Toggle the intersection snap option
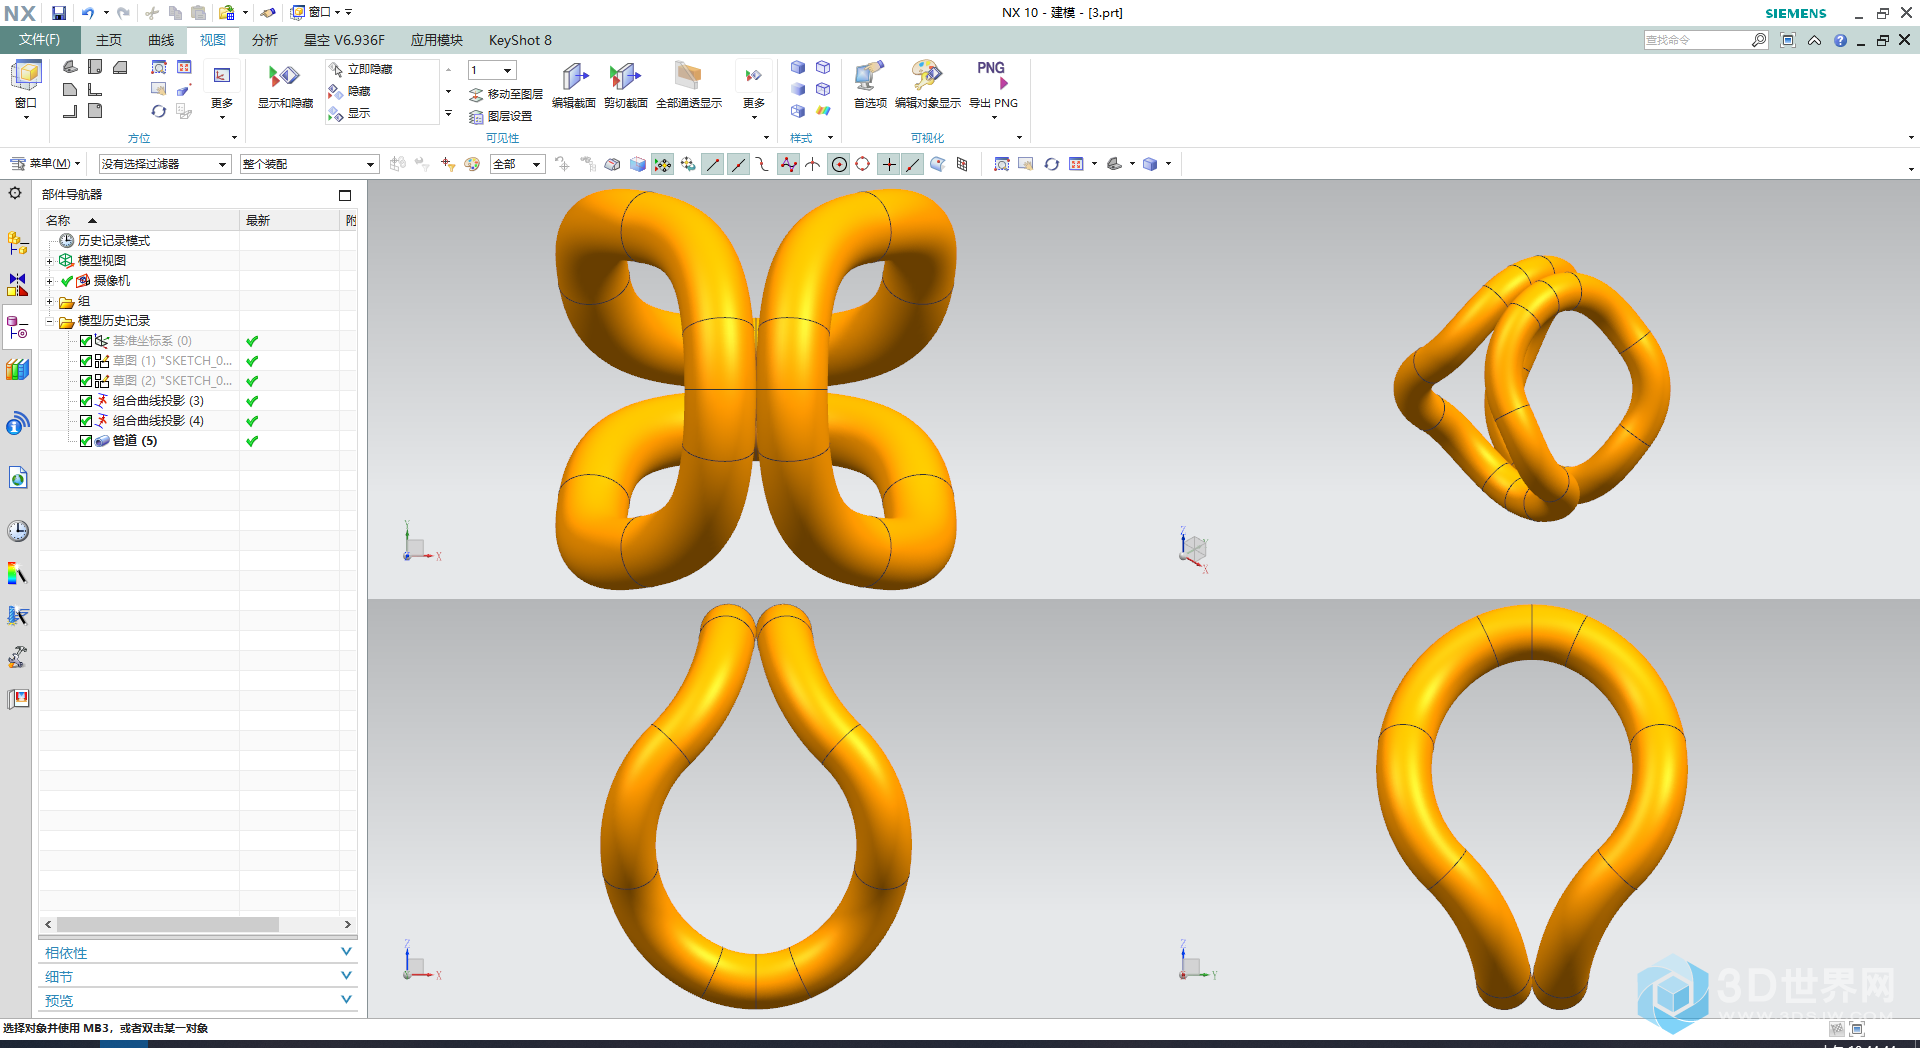 pos(813,164)
